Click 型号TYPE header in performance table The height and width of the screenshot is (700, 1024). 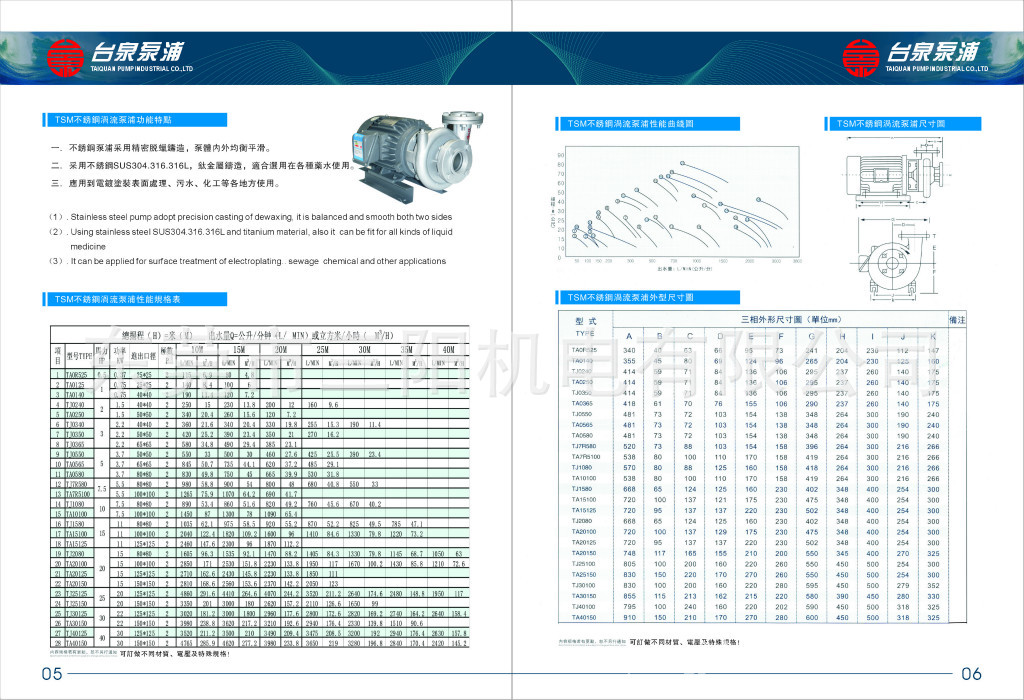coord(79,357)
